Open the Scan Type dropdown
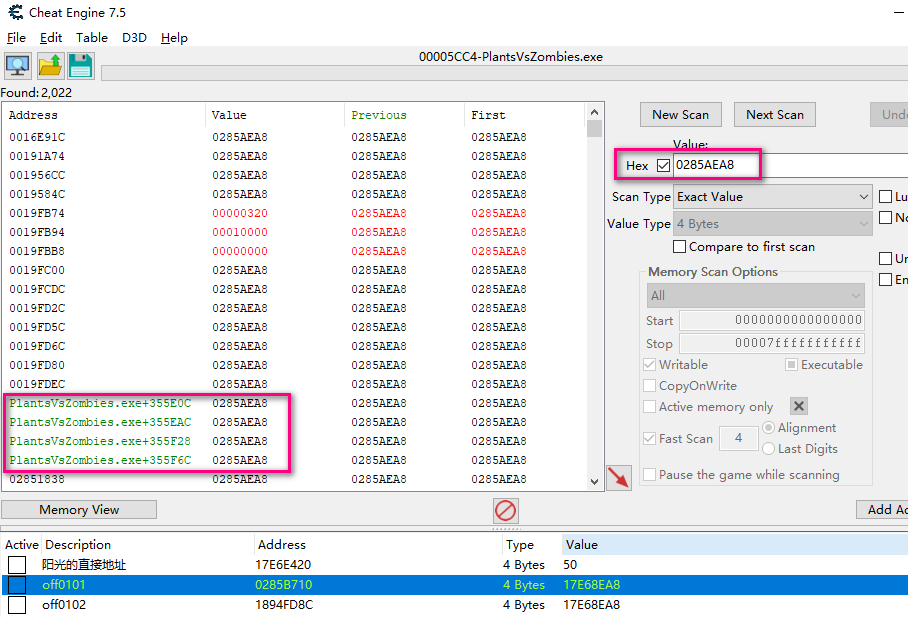Image resolution: width=908 pixels, height=617 pixels. pyautogui.click(x=772, y=197)
